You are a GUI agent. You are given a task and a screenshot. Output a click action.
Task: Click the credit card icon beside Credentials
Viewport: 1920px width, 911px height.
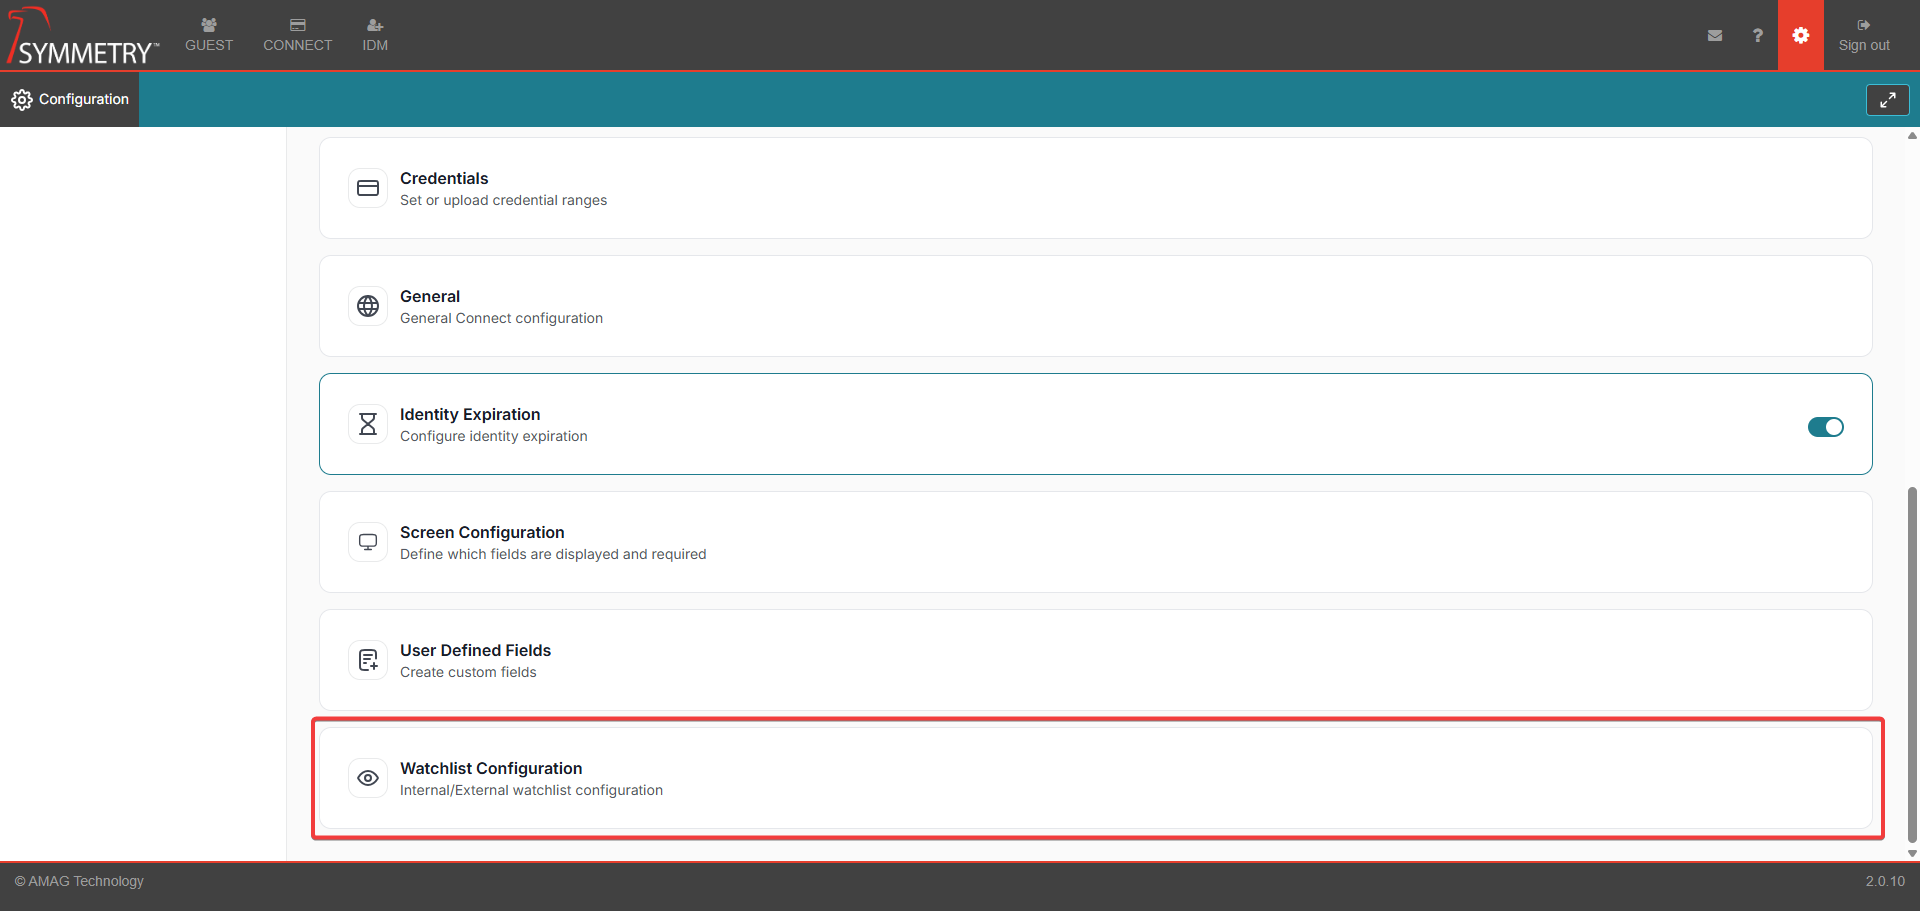coord(368,188)
